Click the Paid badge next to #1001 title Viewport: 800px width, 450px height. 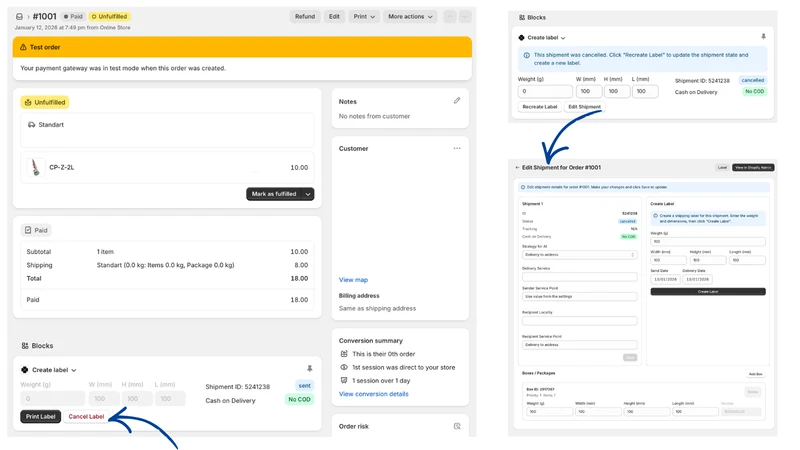click(x=73, y=16)
